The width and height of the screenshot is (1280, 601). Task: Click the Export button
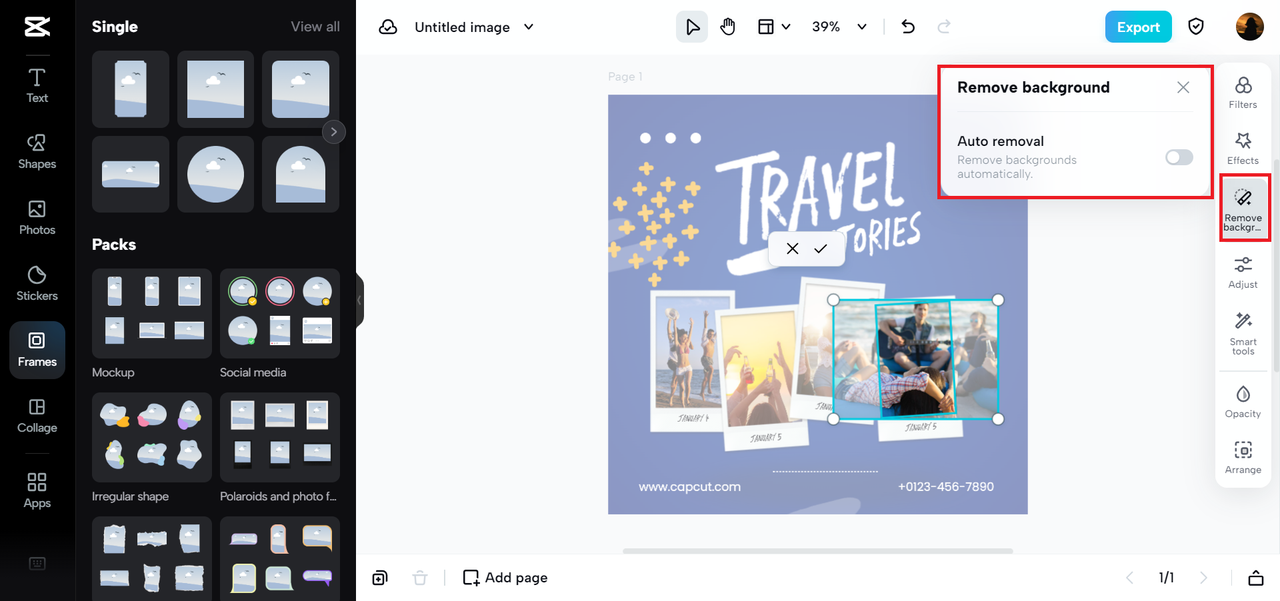click(x=1138, y=27)
